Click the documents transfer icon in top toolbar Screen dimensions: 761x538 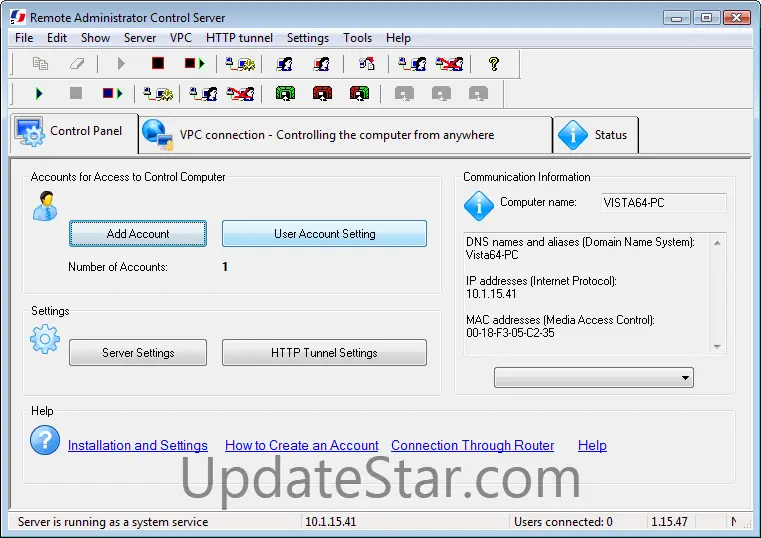366,64
